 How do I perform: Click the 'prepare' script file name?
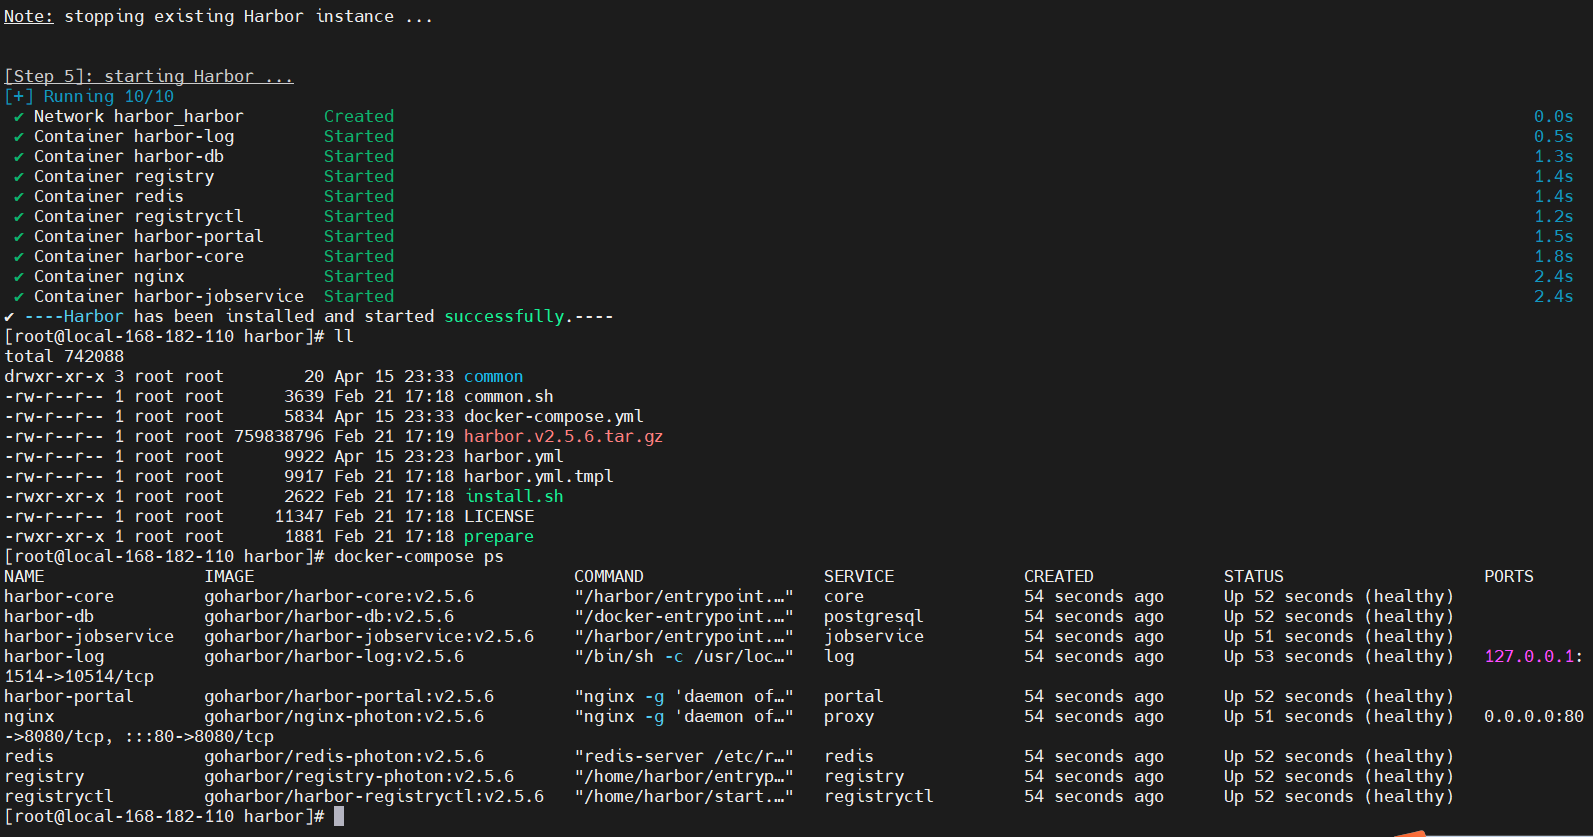coord(499,537)
